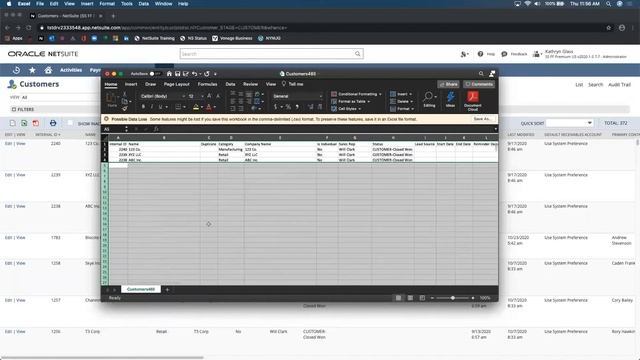The image size is (640, 360).
Task: Click the NetSuite Print icon
Action: click(x=53, y=123)
